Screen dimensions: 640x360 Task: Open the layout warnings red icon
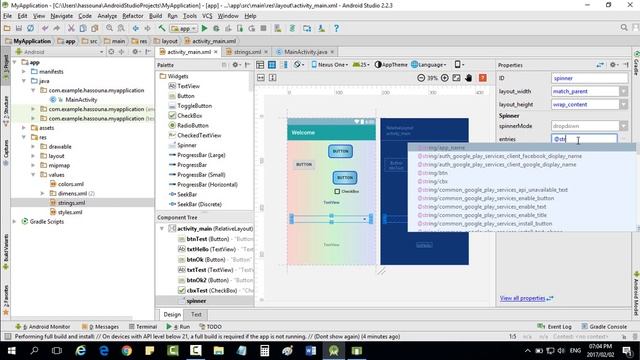pyautogui.click(x=482, y=78)
